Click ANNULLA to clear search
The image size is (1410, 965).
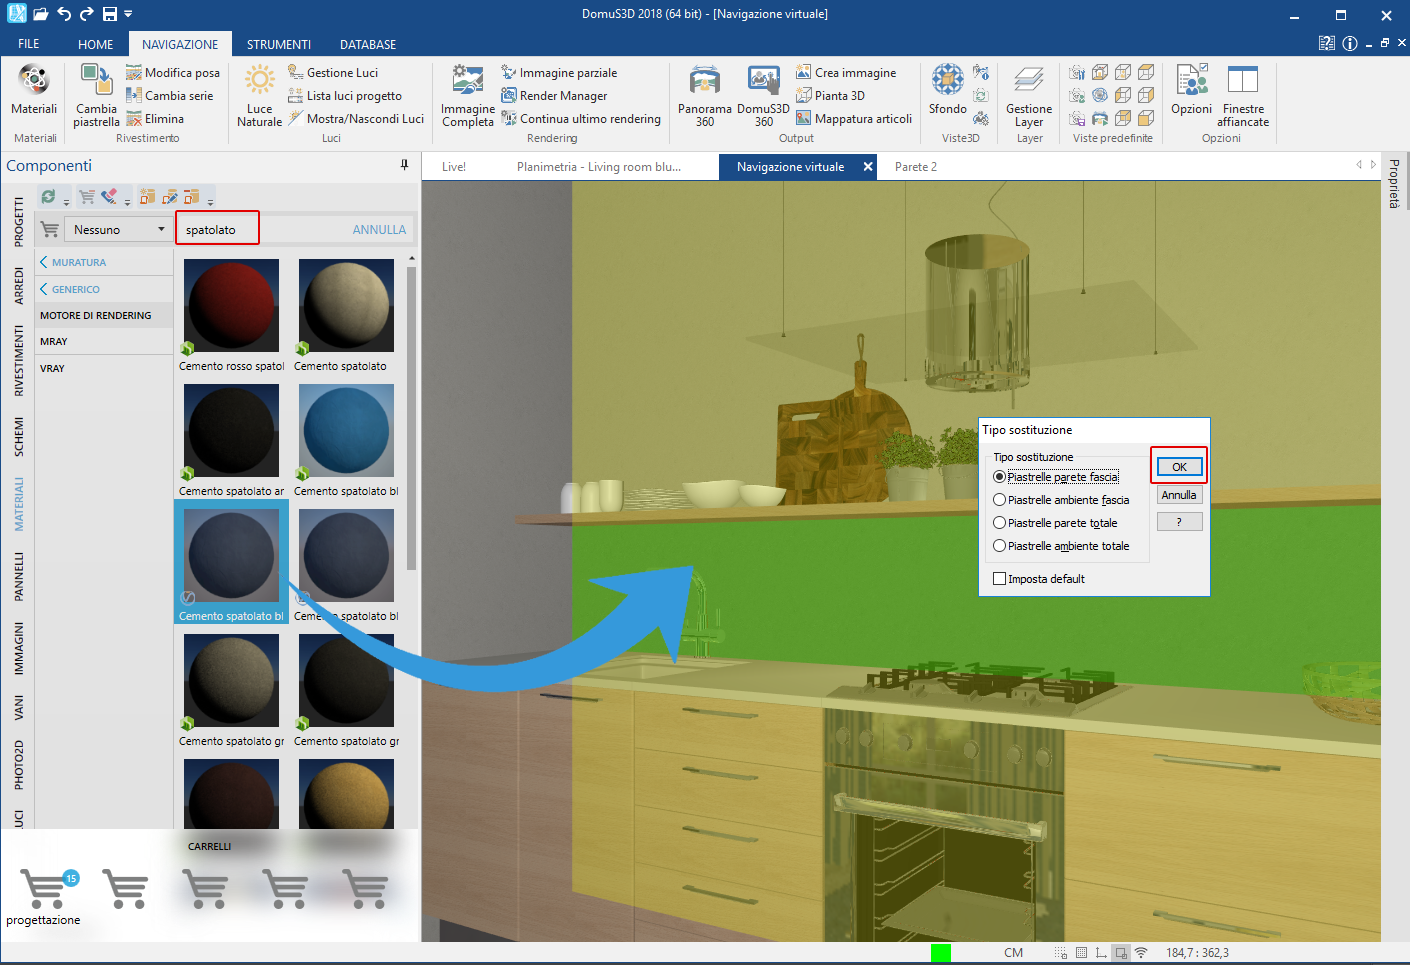point(379,230)
